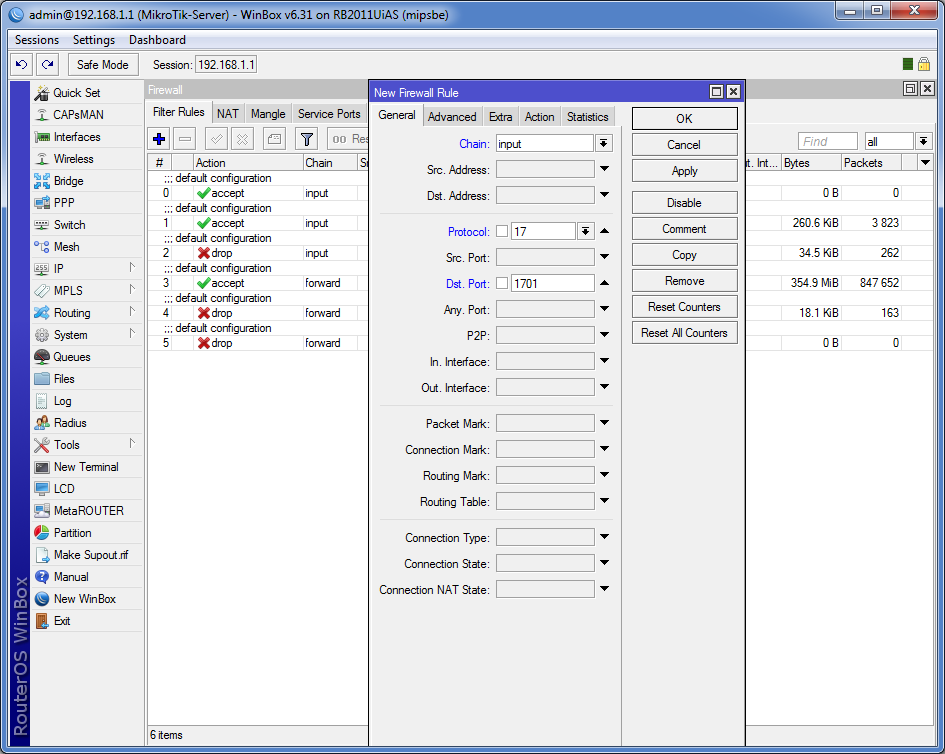The width and height of the screenshot is (945, 754).
Task: Switch to the Mangle tab
Action: (268, 114)
